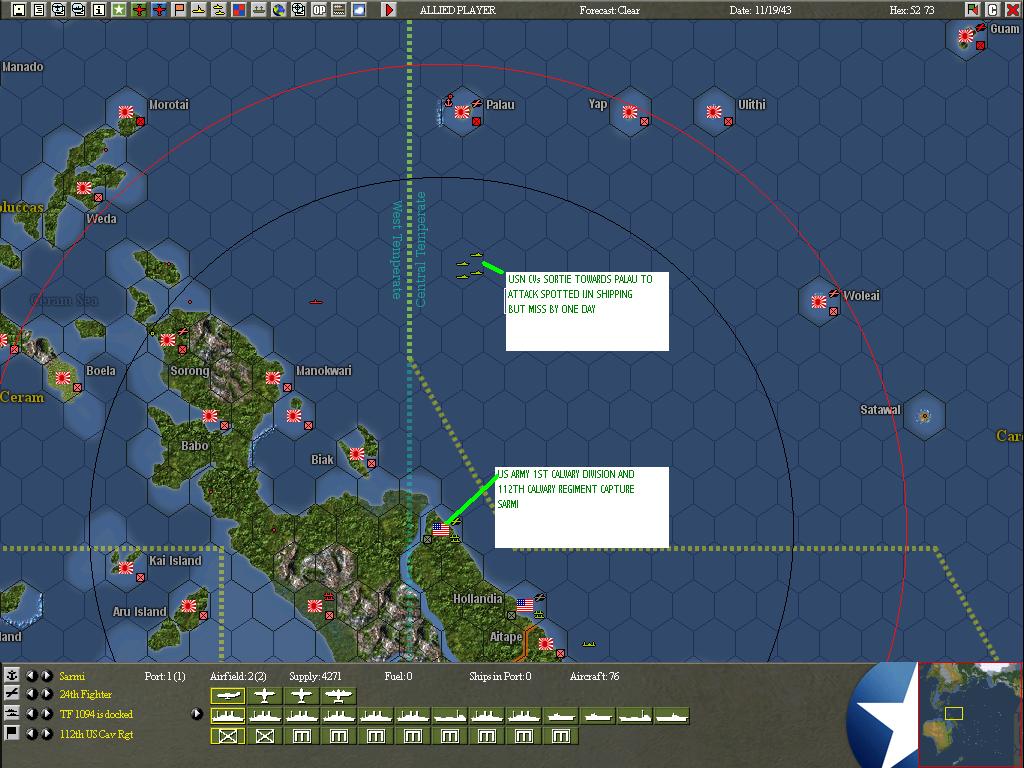The image size is (1024, 768).
Task: Click the cloud weather toolbar icon
Action: 359,9
